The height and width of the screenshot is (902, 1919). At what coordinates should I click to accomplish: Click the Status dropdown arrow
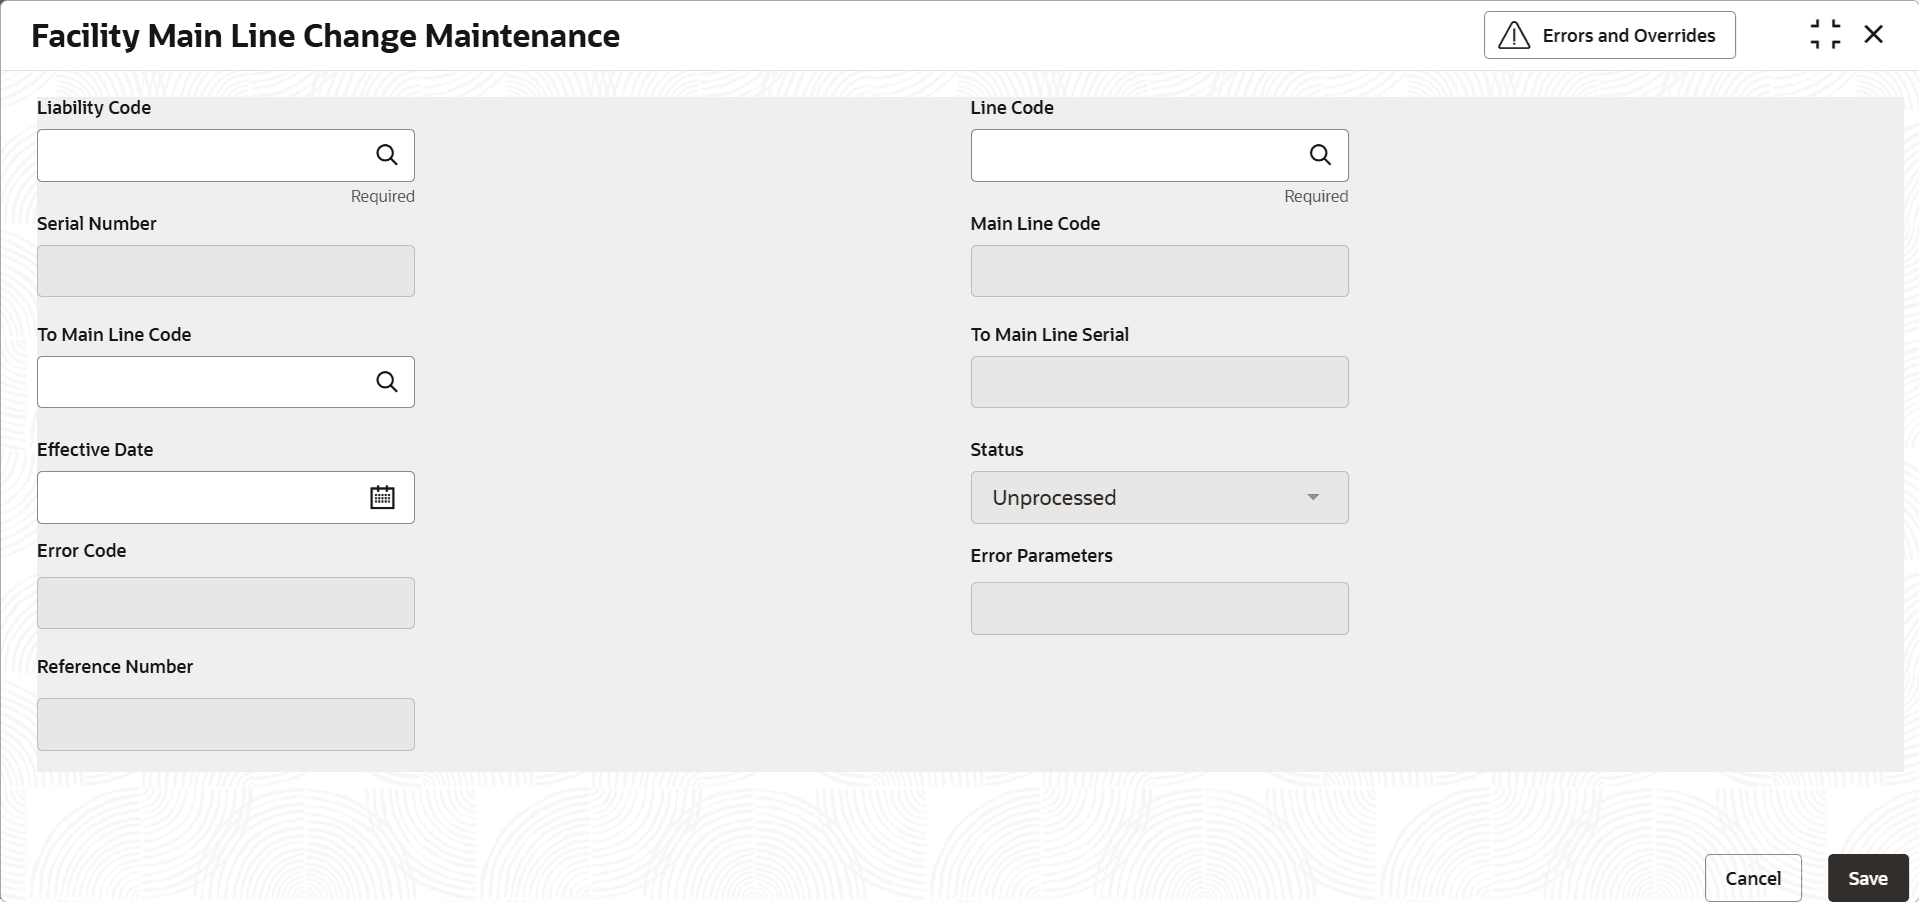point(1313,498)
